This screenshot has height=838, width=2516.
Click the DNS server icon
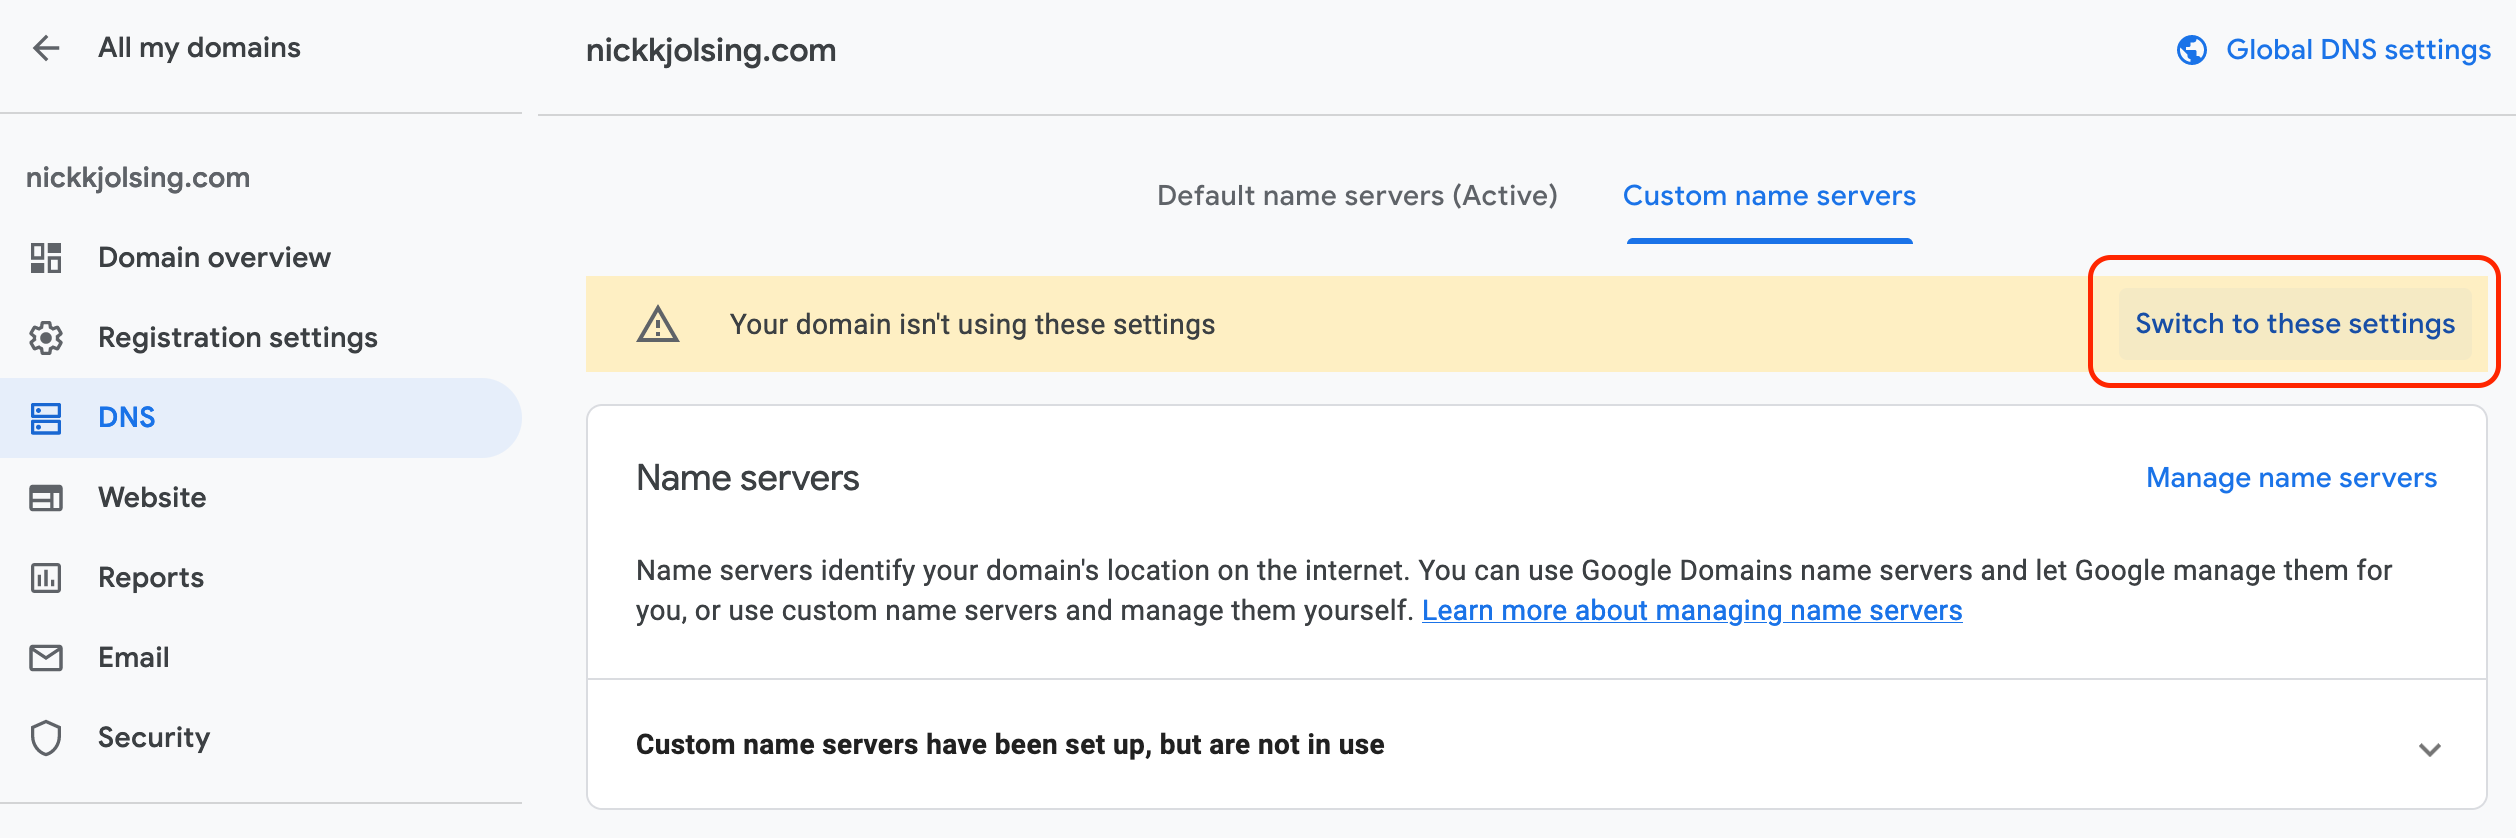click(46, 418)
